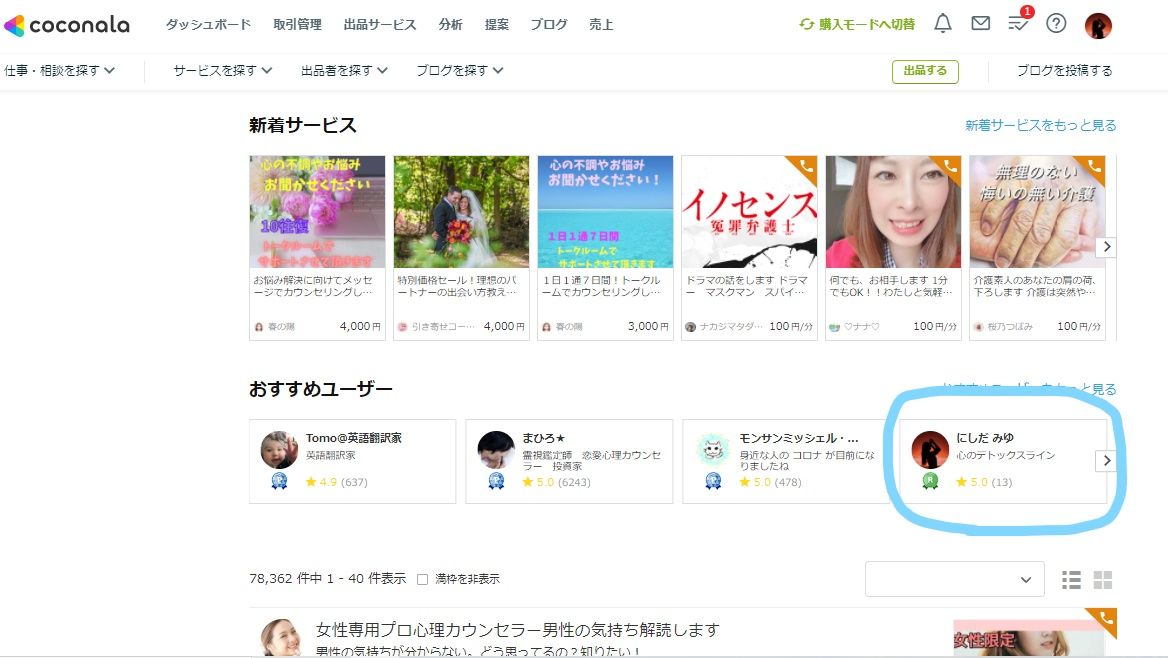Click the rank badge under モンサンミッシェル

point(713,481)
